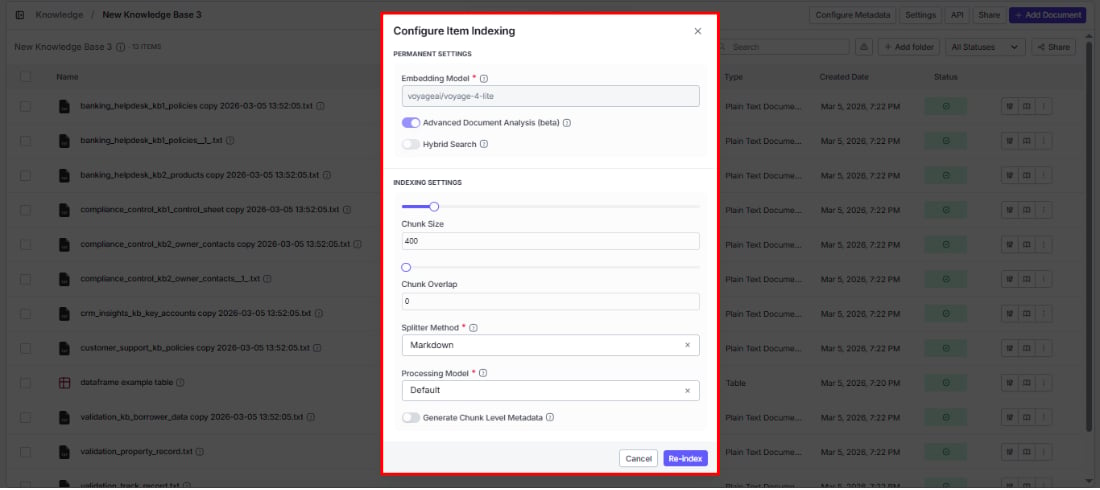Click New Knowledge Base 3 breadcrumb
This screenshot has height=490, width=1100.
[x=152, y=15]
